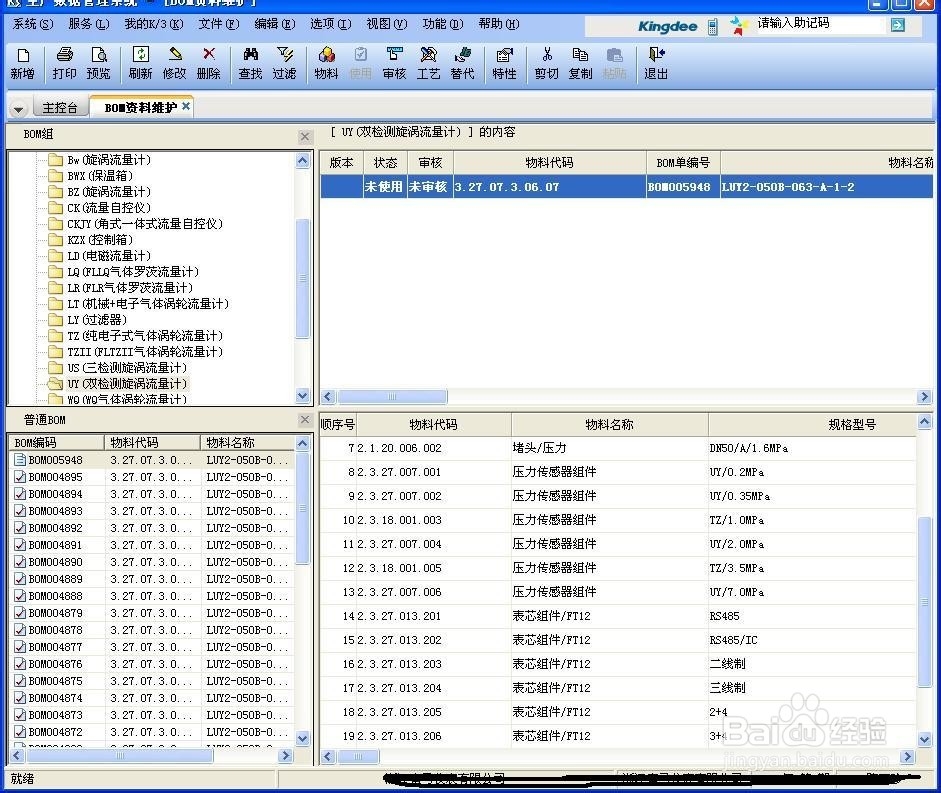Open the 物料 (Material) toolbar icon
The width and height of the screenshot is (941, 793).
pyautogui.click(x=326, y=64)
